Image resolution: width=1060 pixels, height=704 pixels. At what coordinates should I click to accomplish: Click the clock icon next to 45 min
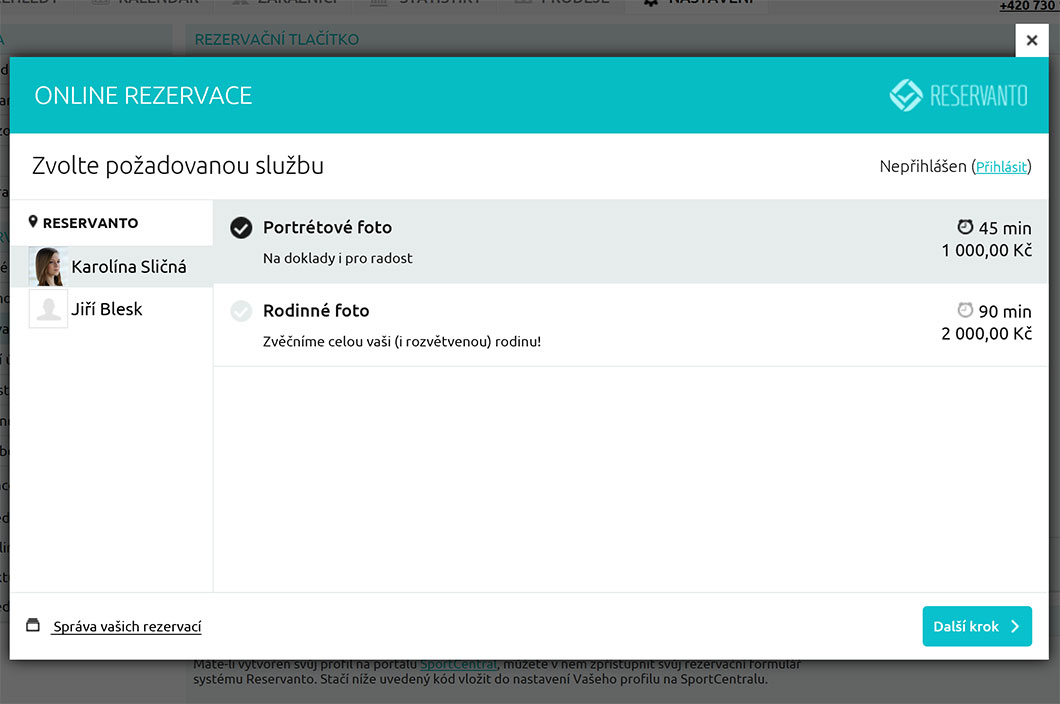(x=965, y=226)
